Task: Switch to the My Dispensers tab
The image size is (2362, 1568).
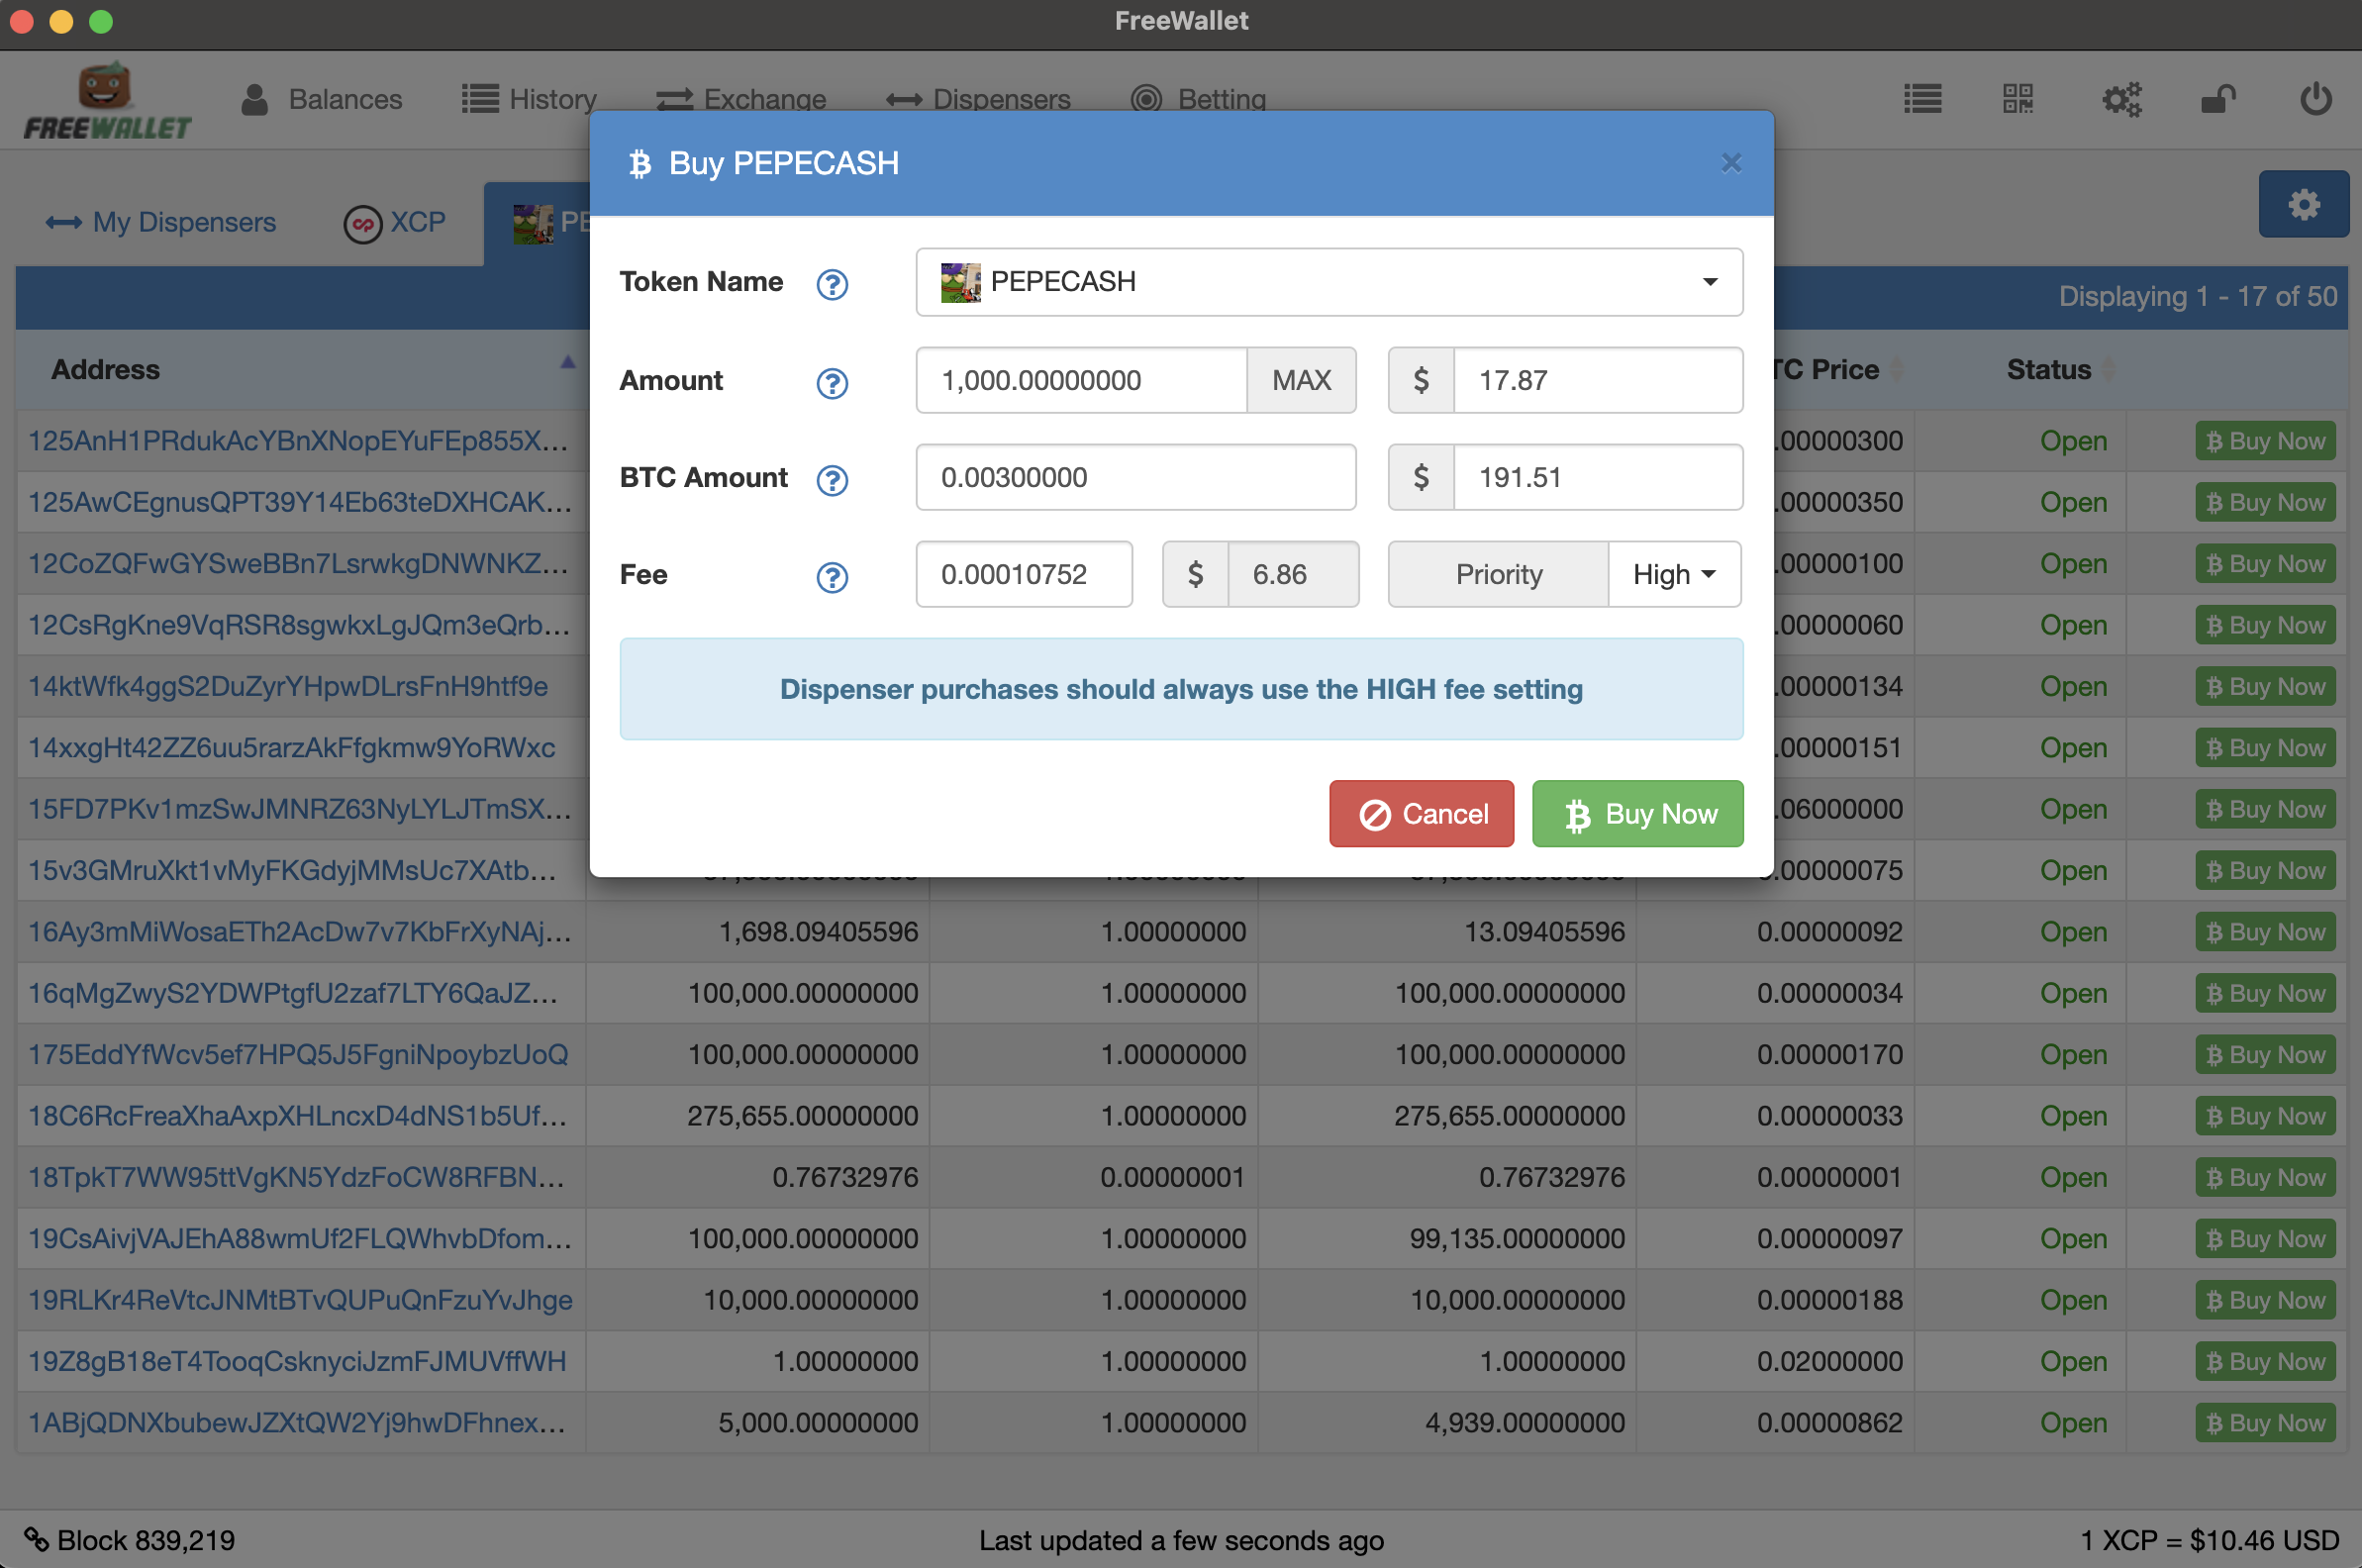Action: (161, 222)
